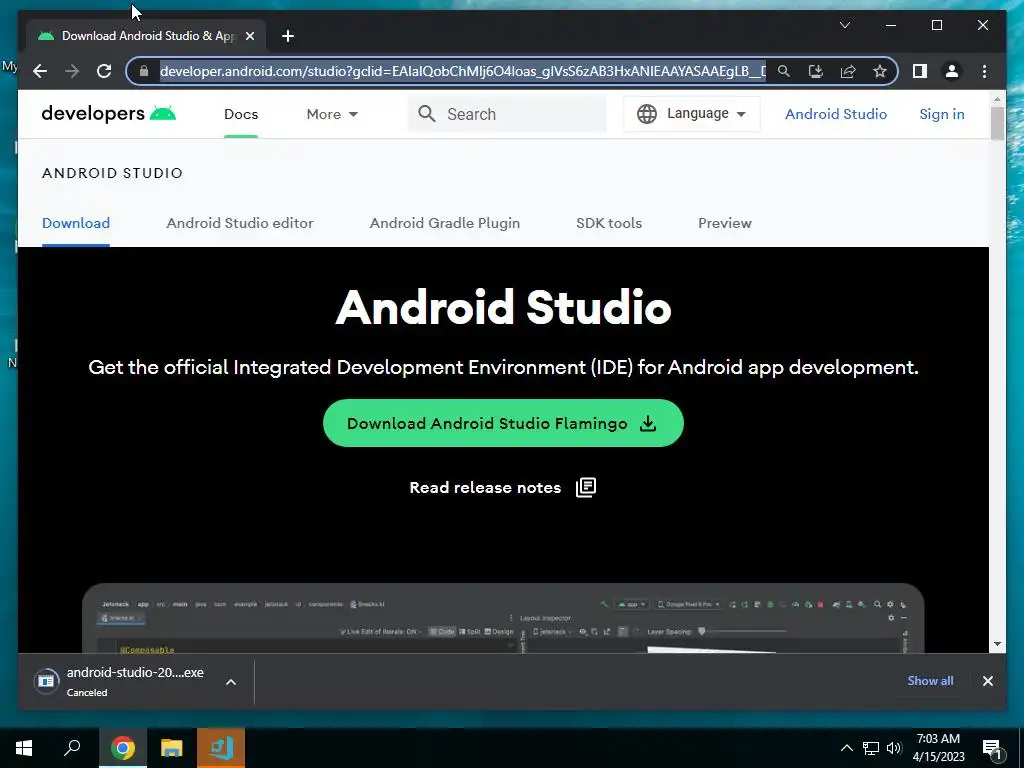Viewport: 1024px width, 768px height.
Task: Click into the site Search field
Action: click(x=507, y=114)
